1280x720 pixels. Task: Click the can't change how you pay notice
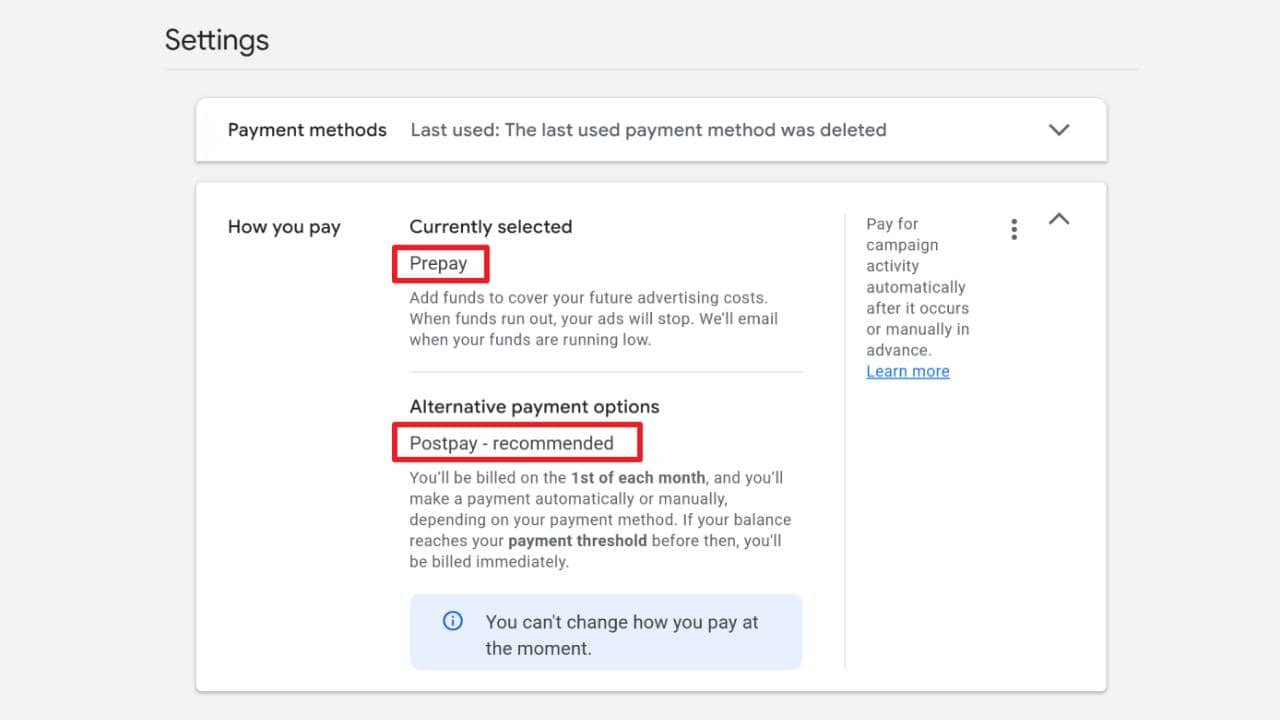[x=606, y=632]
